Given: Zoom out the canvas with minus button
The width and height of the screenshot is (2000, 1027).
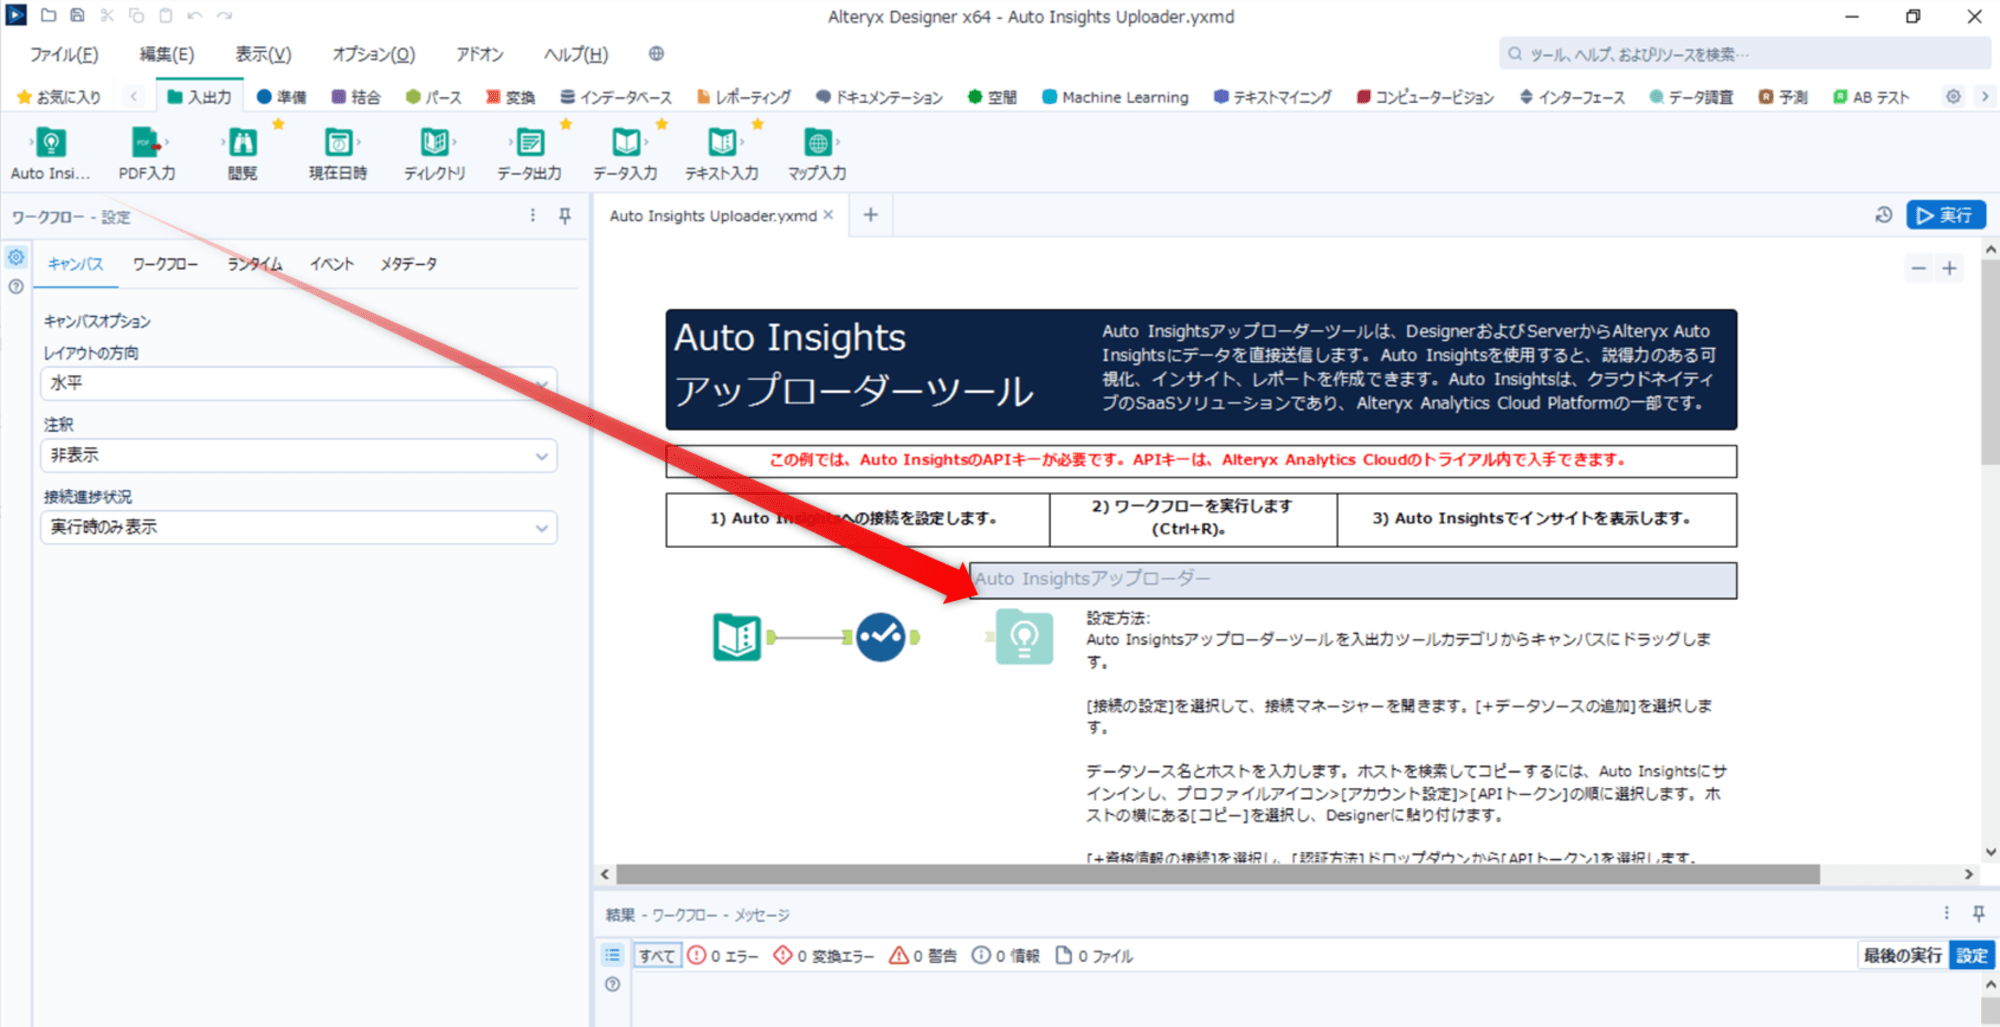Looking at the screenshot, I should click(x=1918, y=268).
